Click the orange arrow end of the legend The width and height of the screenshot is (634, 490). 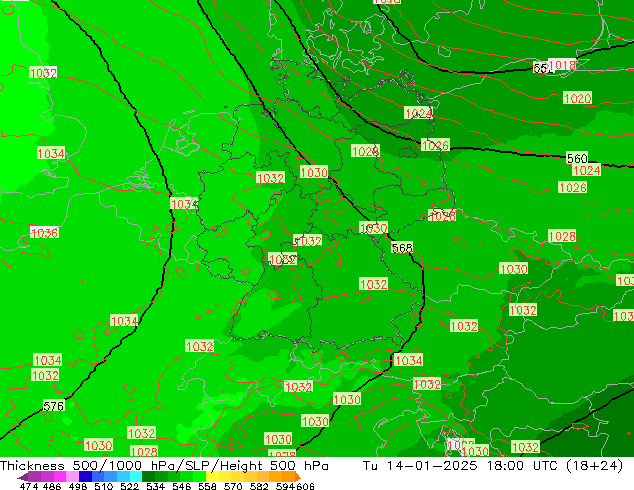pyautogui.click(x=298, y=477)
